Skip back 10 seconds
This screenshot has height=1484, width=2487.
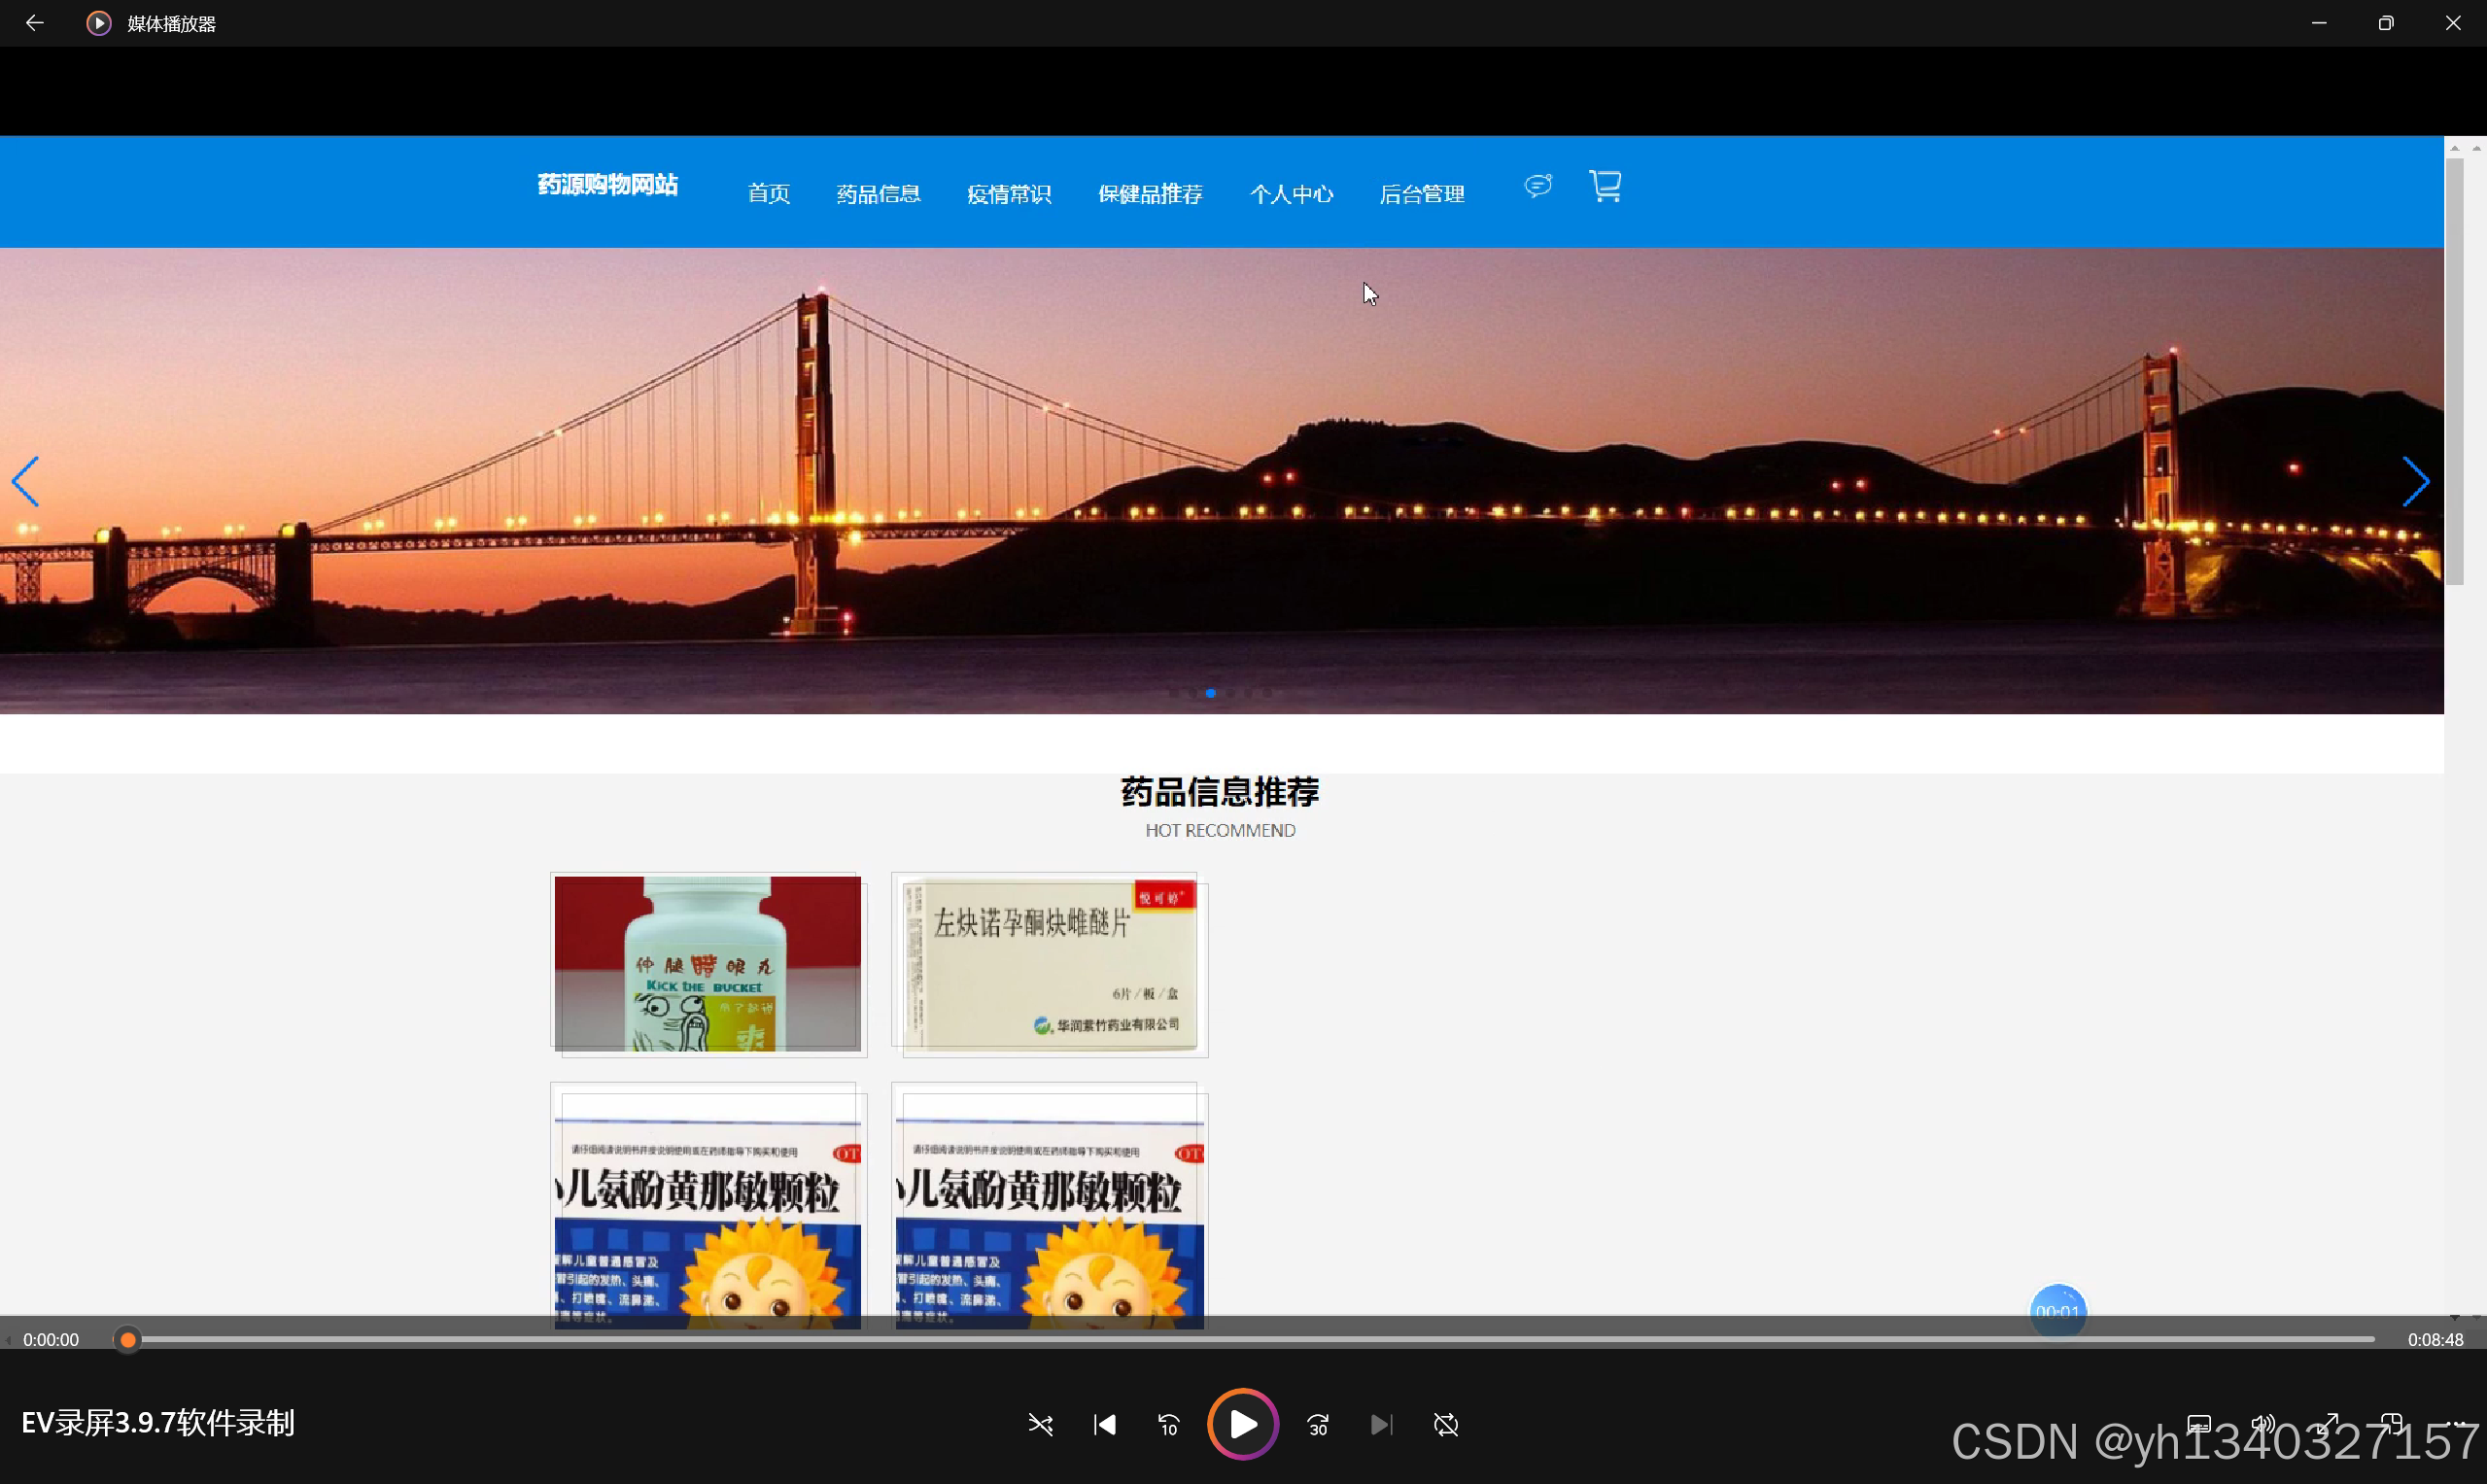1168,1424
